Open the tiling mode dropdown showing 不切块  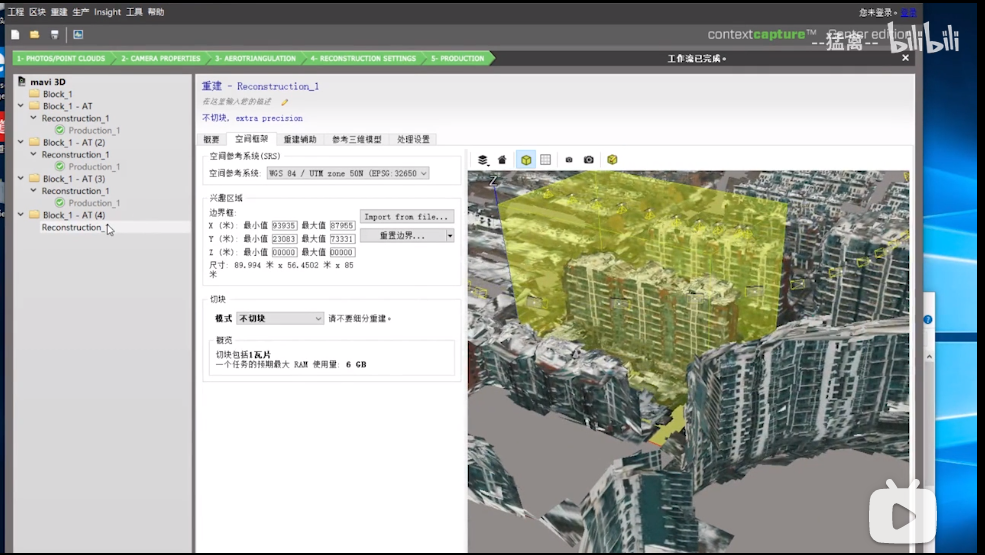[280, 319]
